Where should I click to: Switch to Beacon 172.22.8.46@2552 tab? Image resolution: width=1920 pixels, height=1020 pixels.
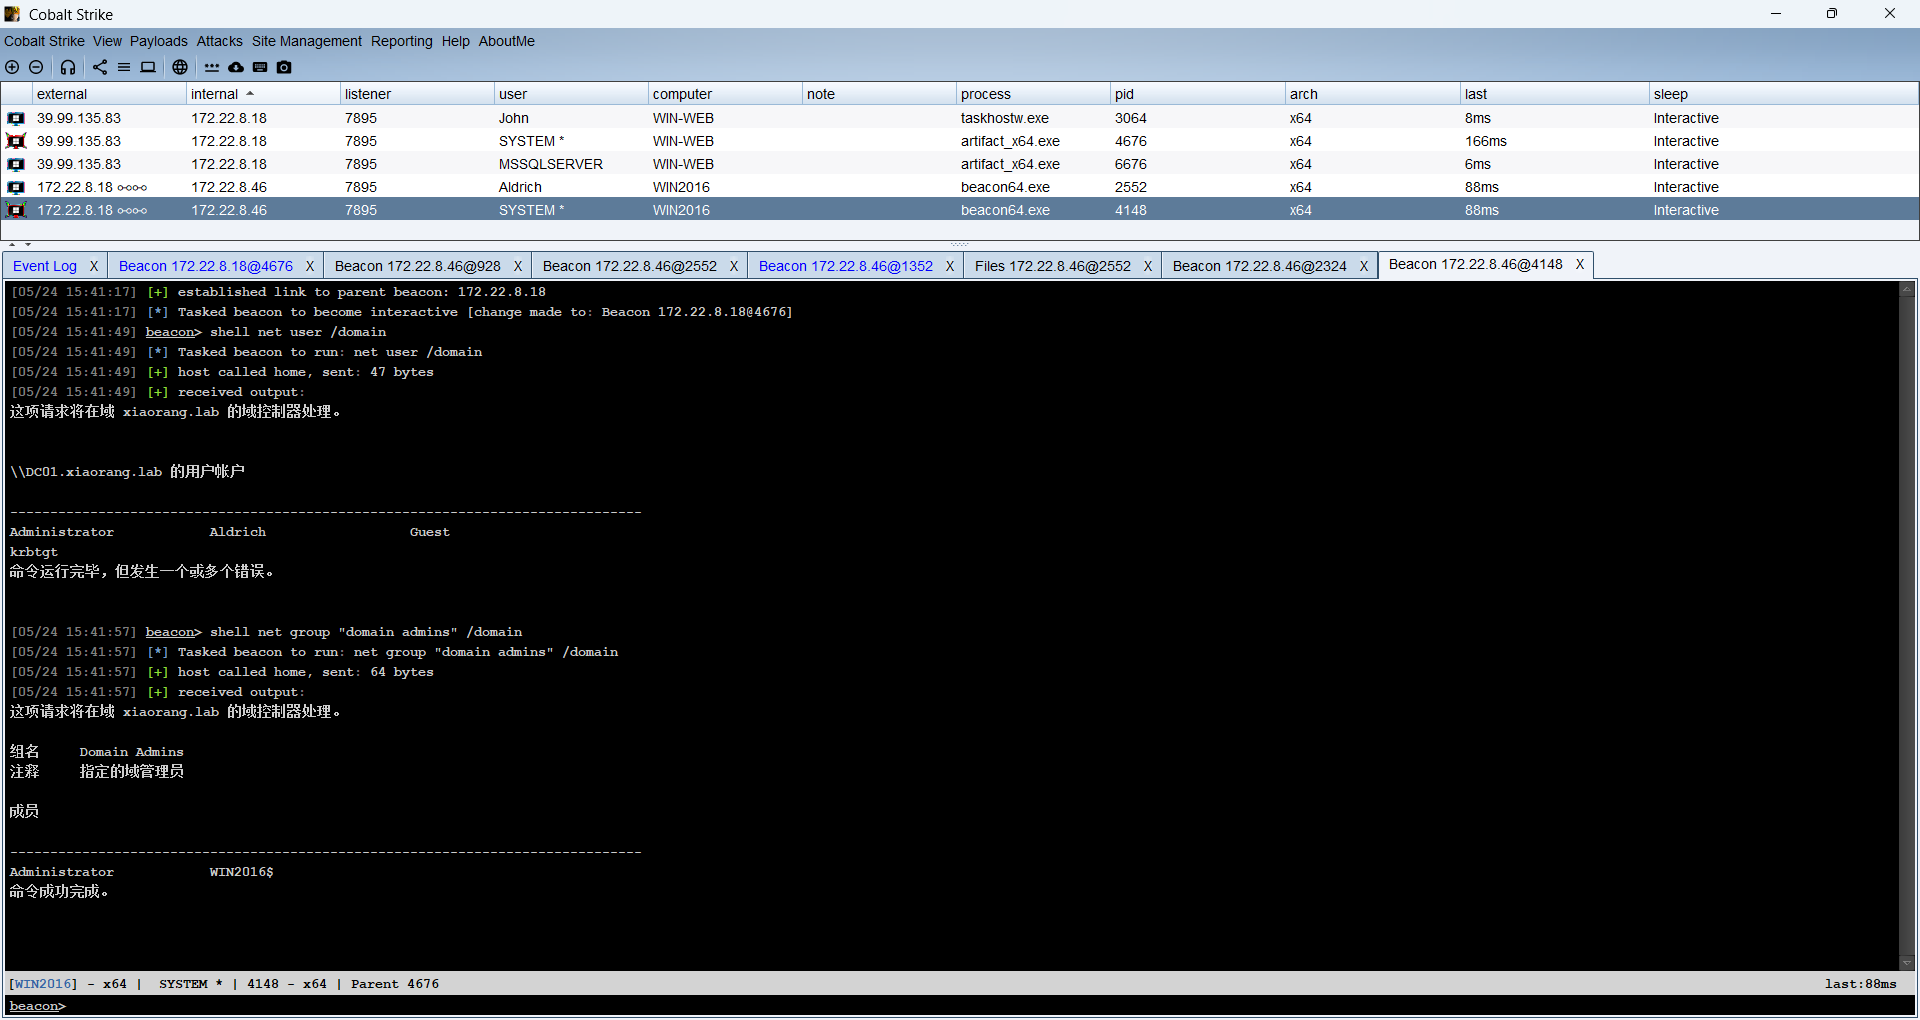tap(630, 266)
